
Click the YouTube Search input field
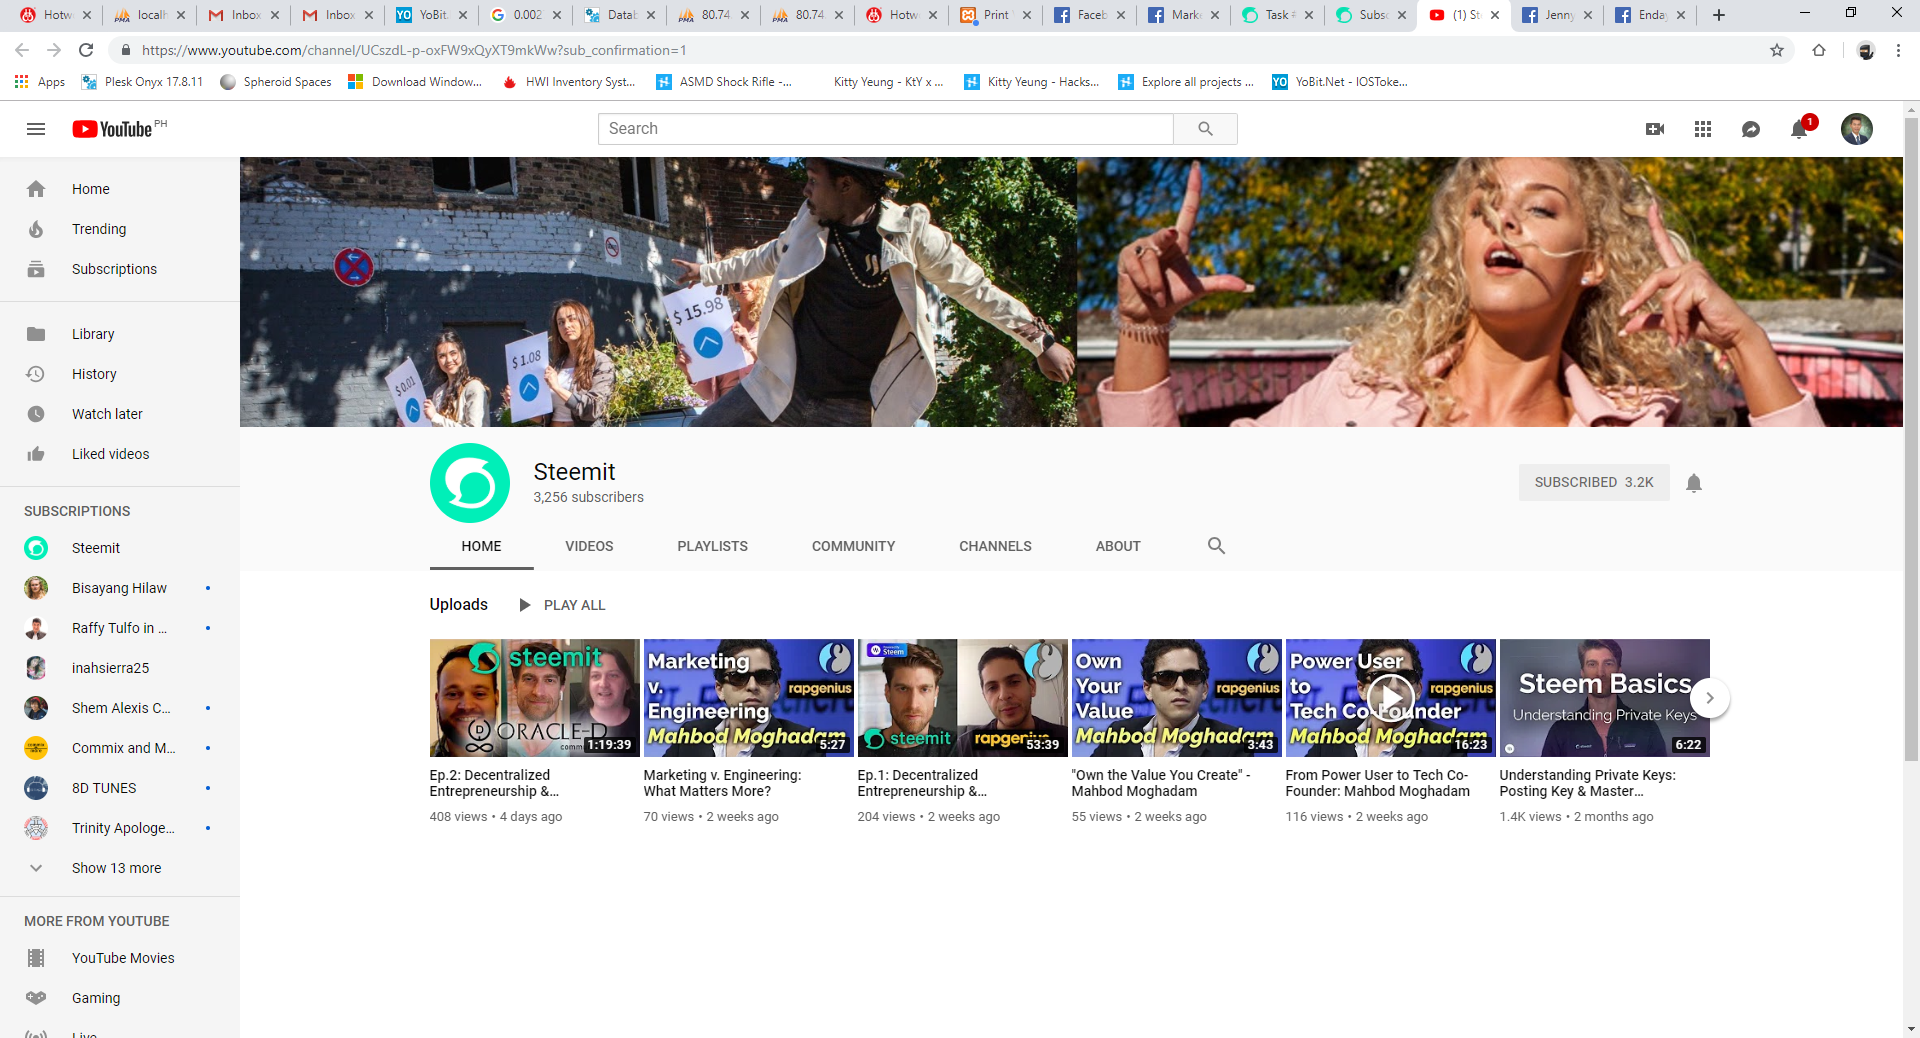[885, 129]
